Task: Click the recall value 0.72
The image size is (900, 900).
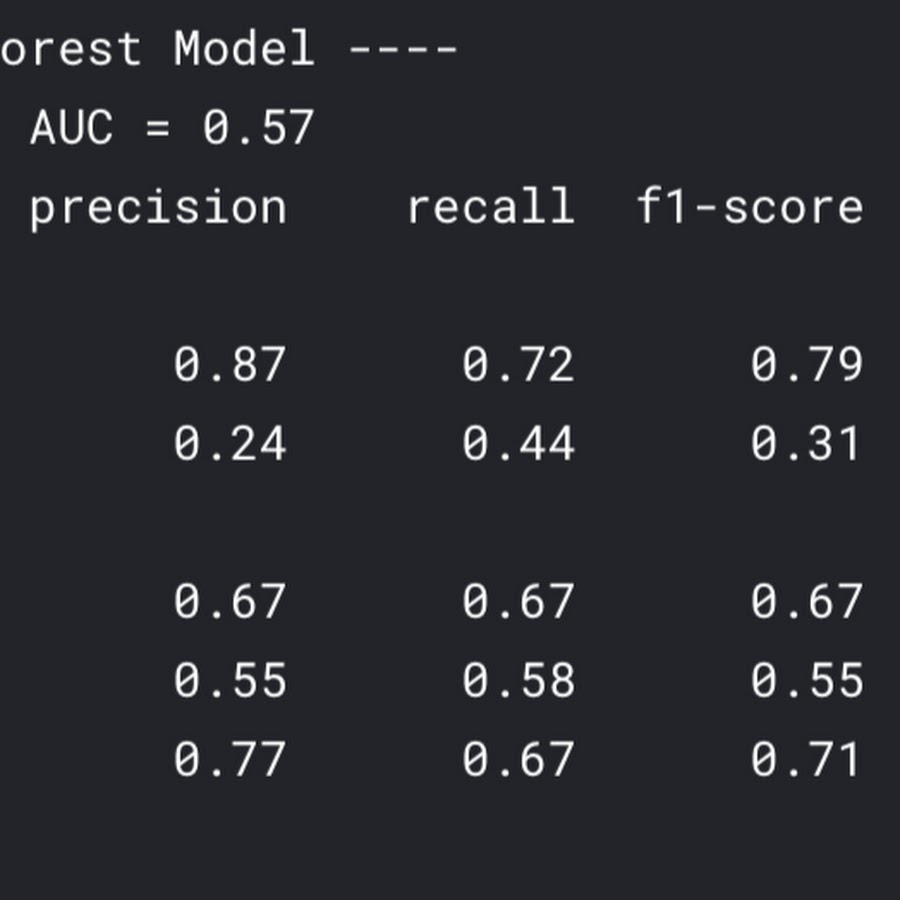Action: tap(518, 364)
